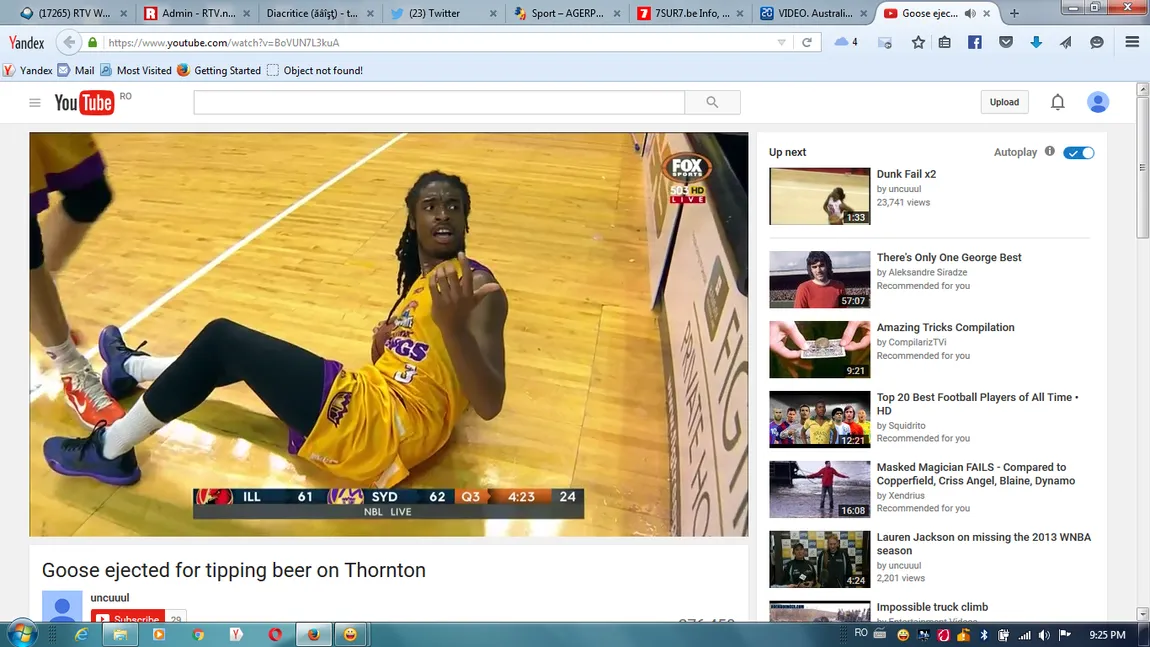Switch to the Twitter tab
Image resolution: width=1150 pixels, height=647 pixels.
point(443,13)
